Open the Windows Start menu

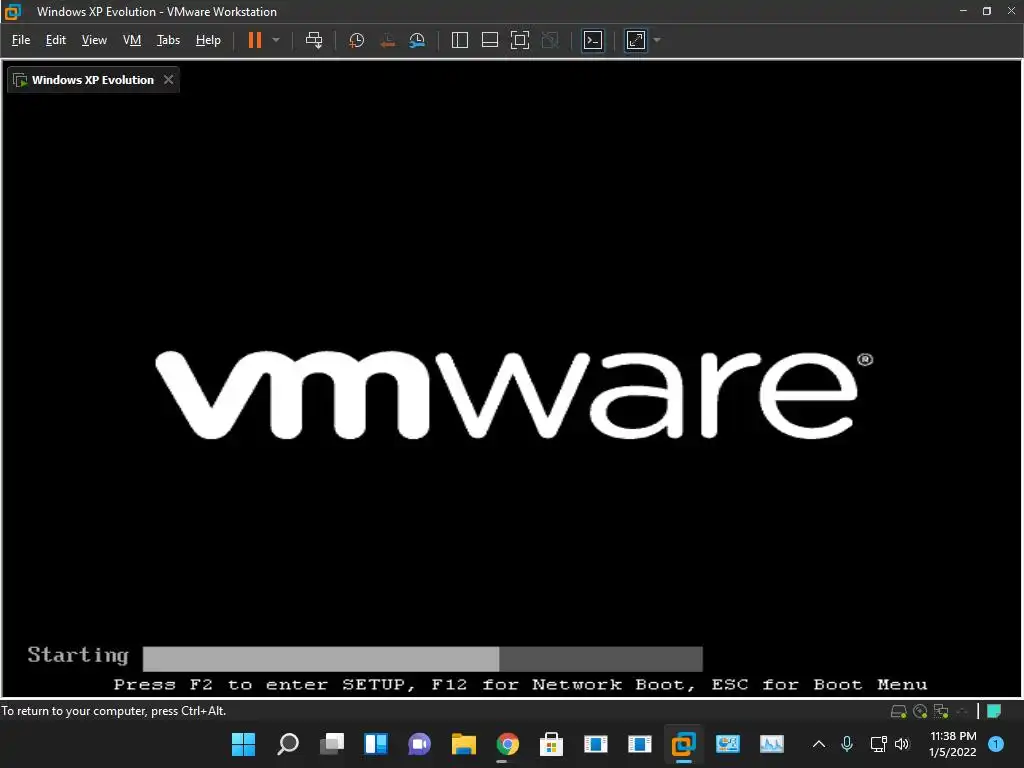244,744
